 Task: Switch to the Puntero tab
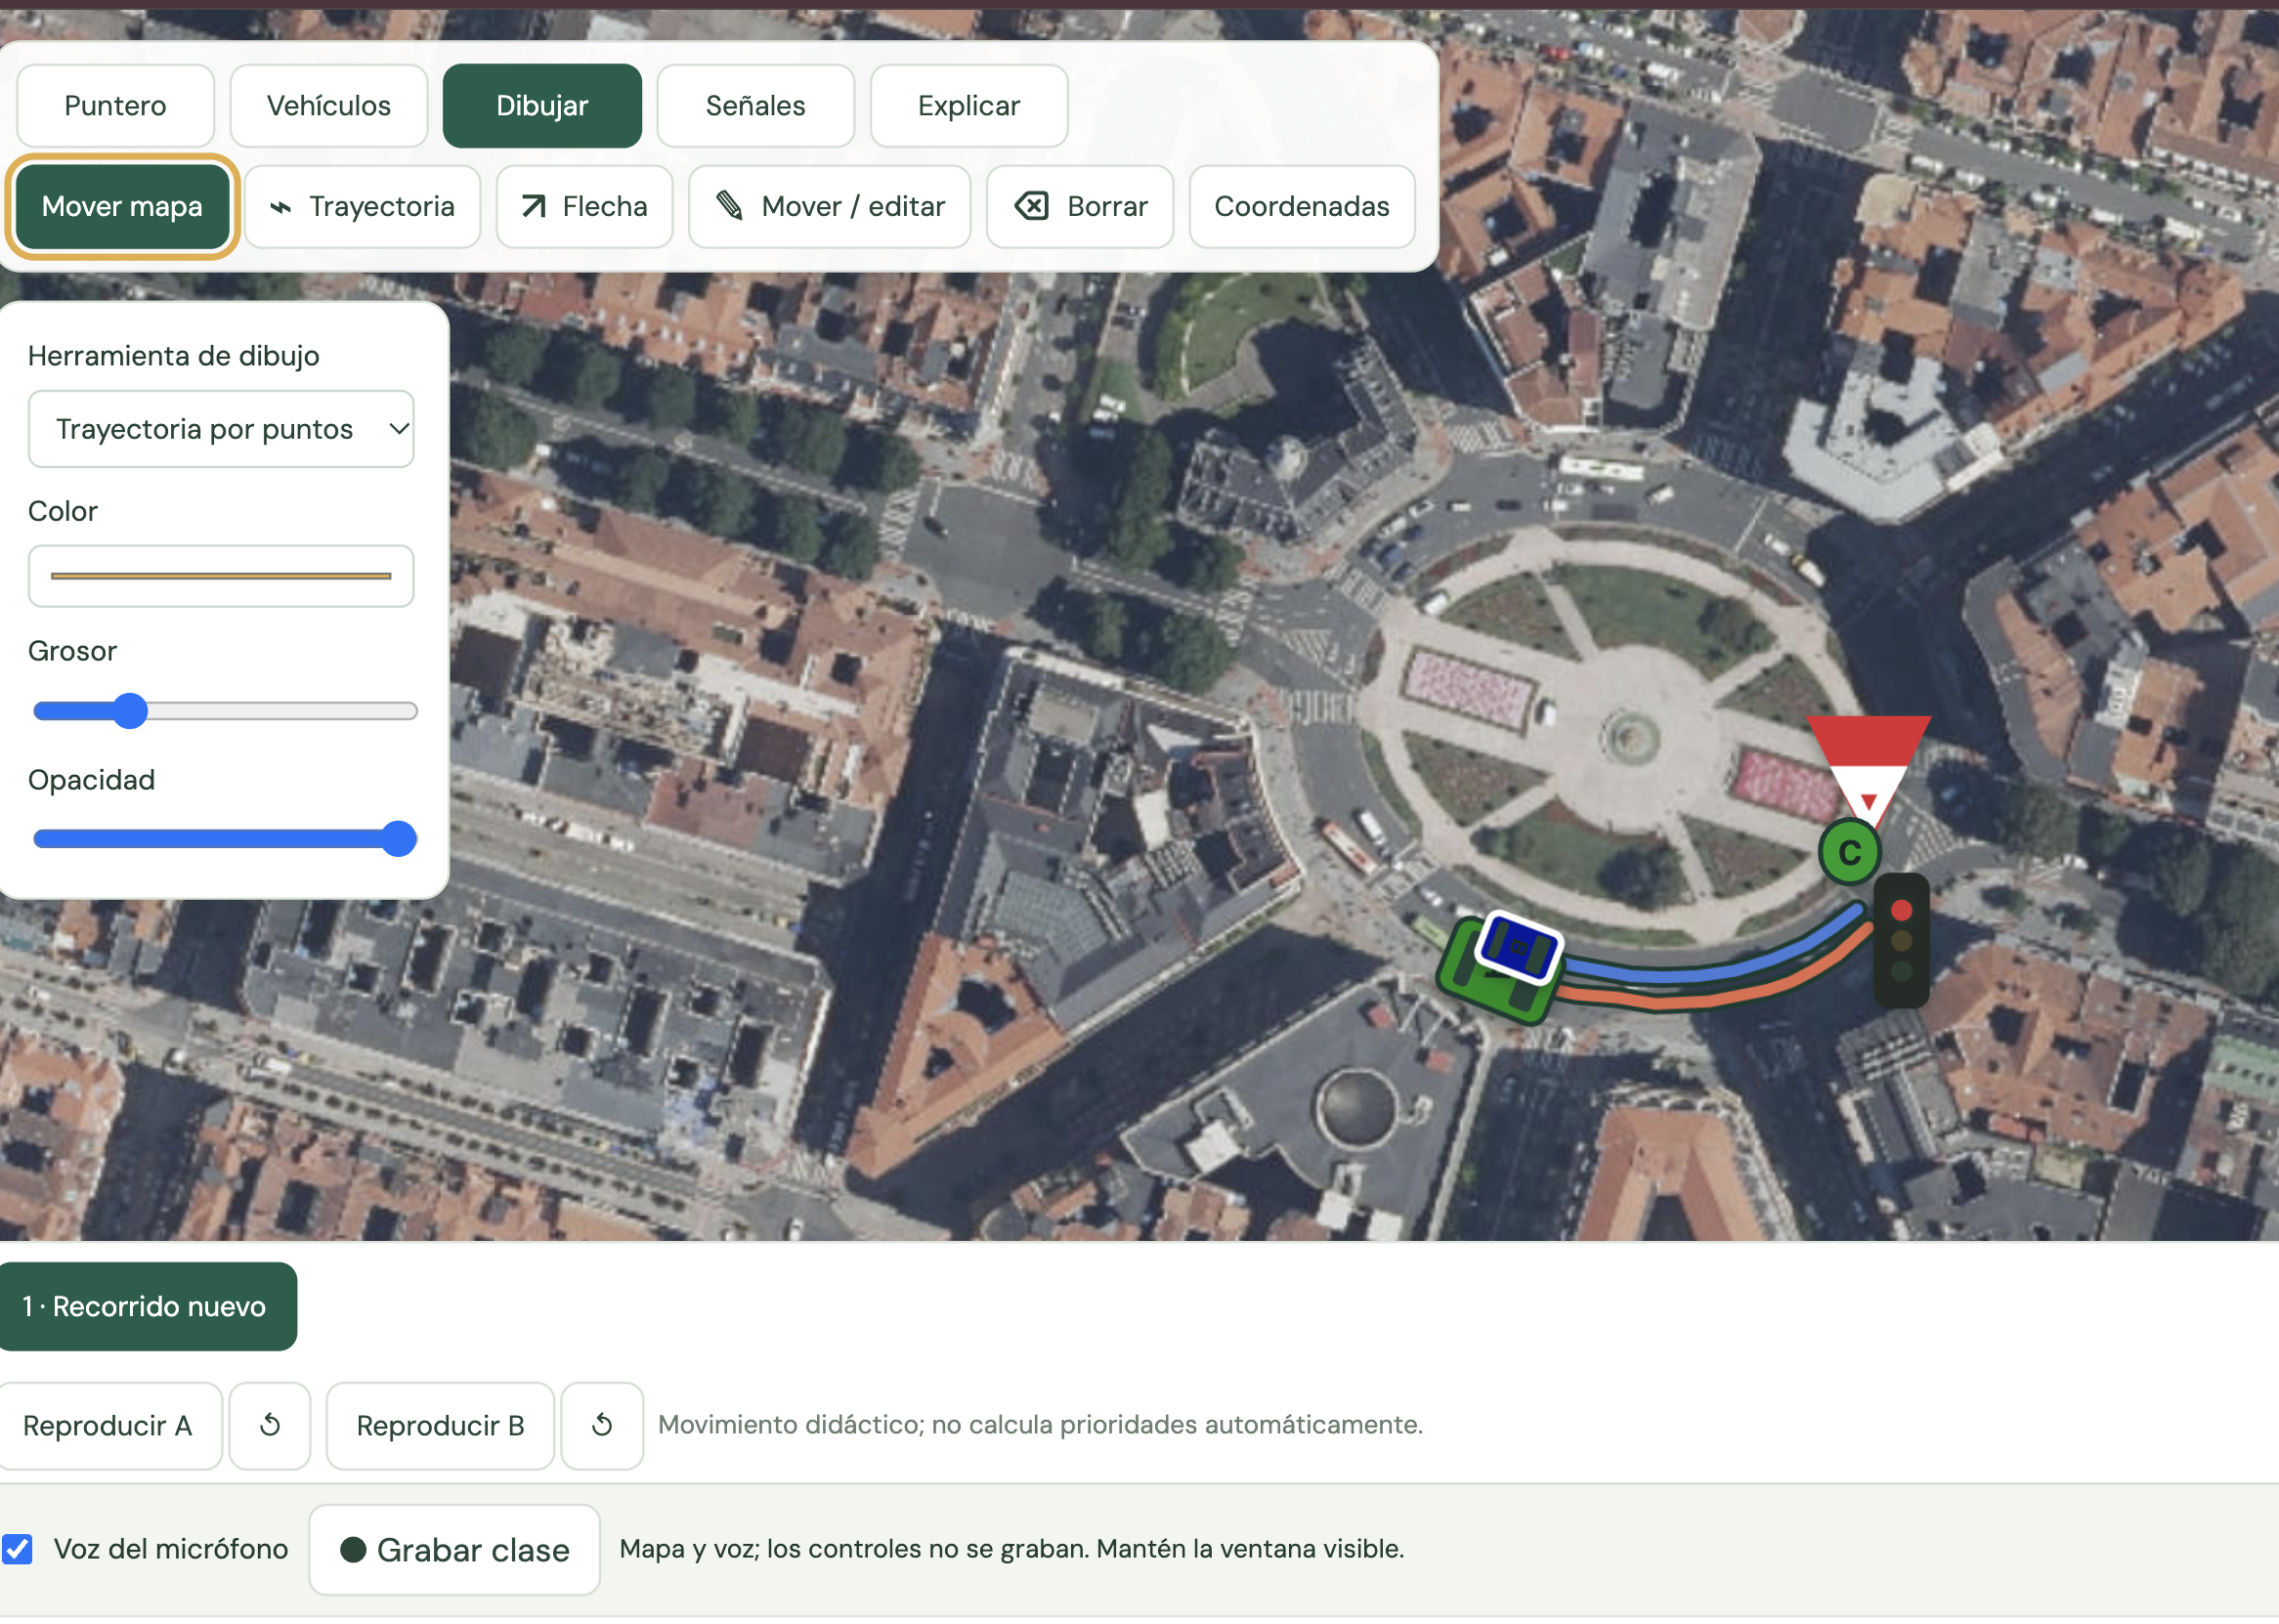pyautogui.click(x=115, y=106)
